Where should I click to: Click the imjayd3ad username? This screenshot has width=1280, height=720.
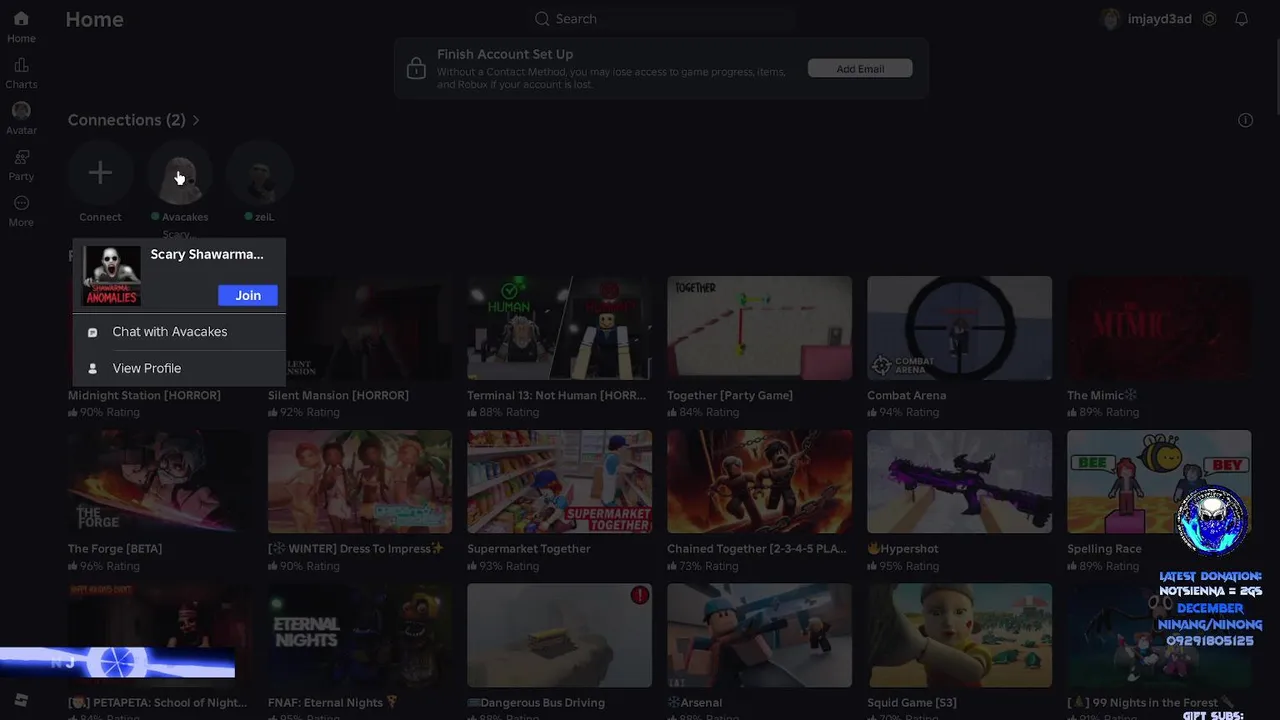tap(1159, 19)
